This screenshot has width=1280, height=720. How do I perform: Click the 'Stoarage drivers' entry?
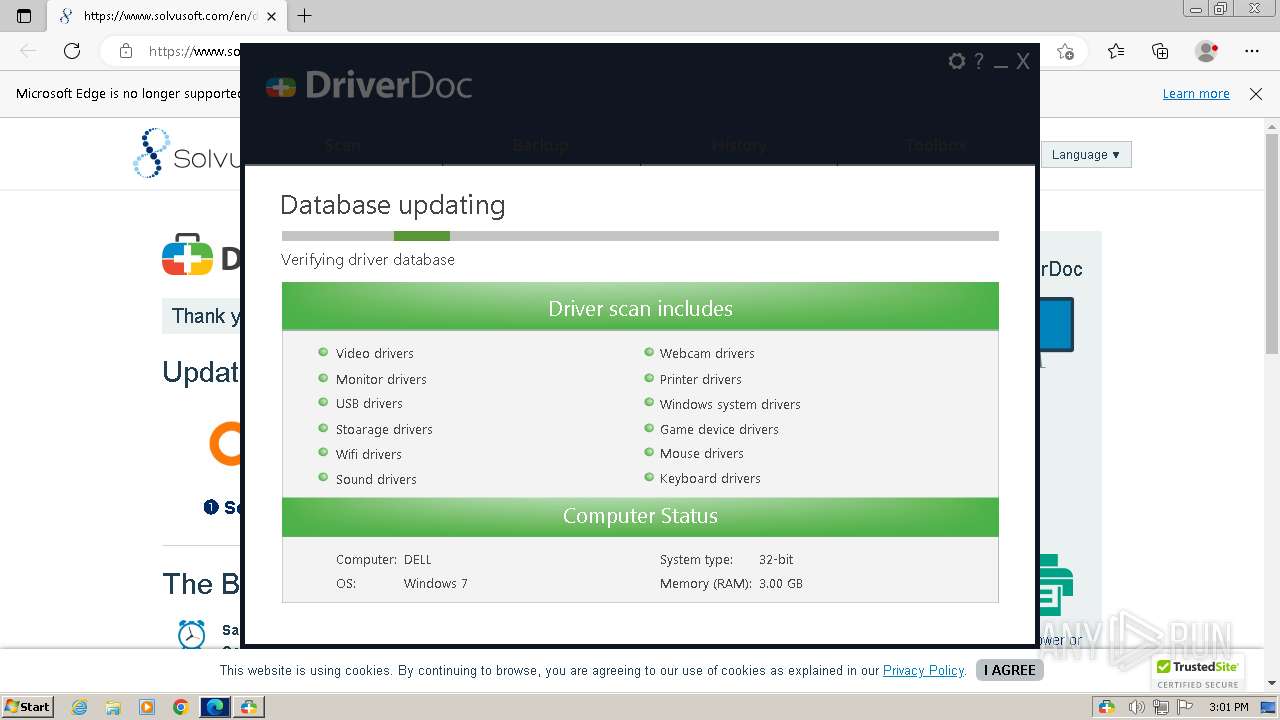pos(384,430)
